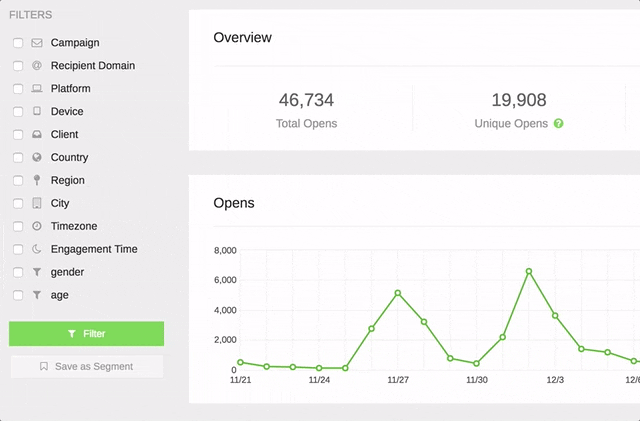Screen dimensions: 640x421
Task: Click the envelope icon beside Campaign
Action: [37, 42]
